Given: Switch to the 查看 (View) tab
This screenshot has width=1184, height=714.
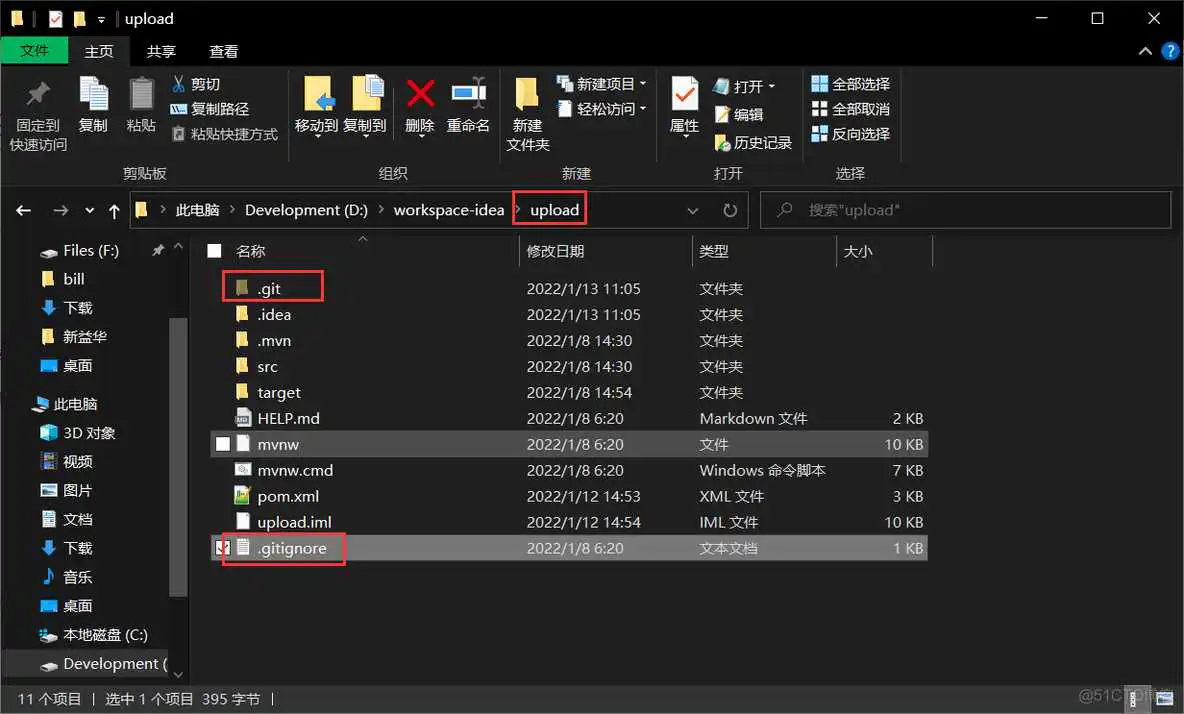Looking at the screenshot, I should pos(222,51).
